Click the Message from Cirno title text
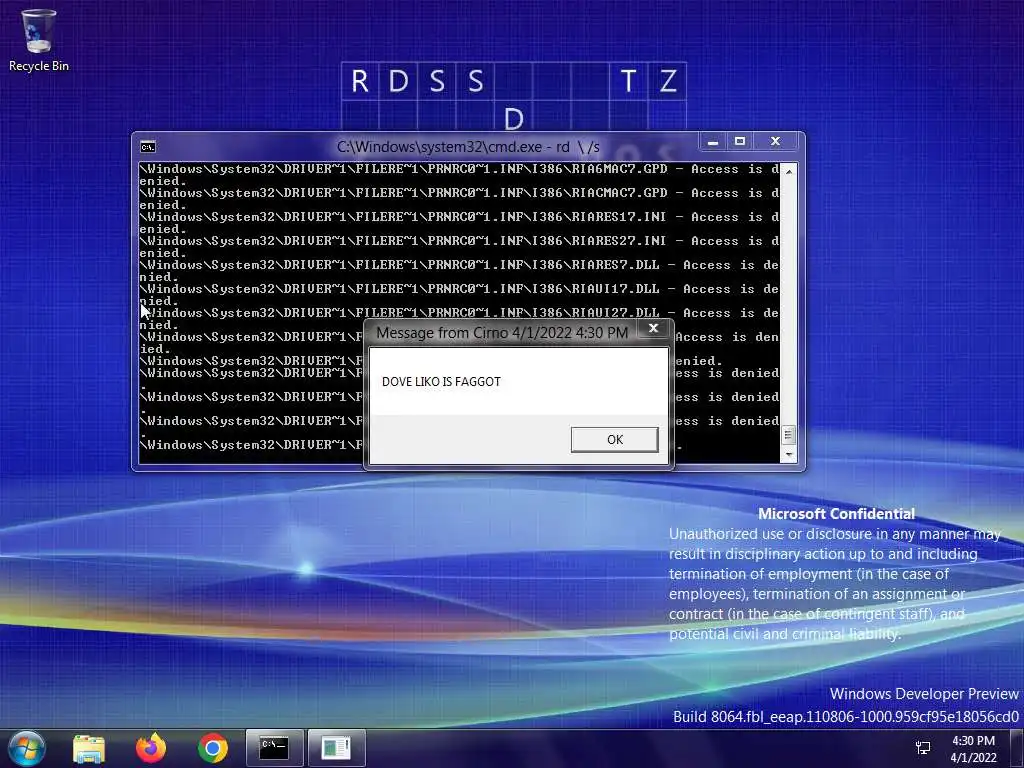 click(502, 333)
